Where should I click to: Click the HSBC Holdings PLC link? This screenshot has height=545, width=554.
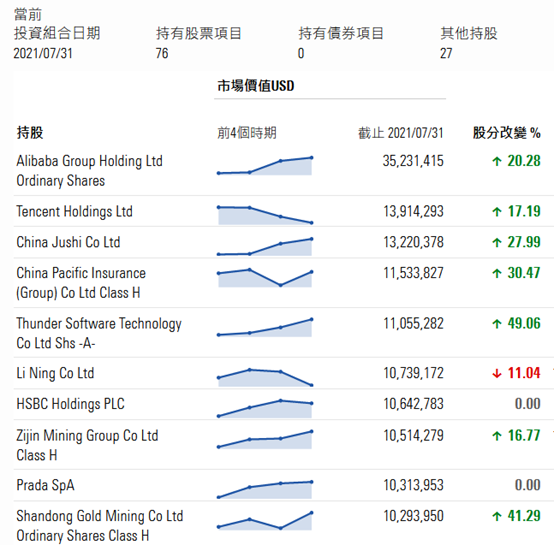pos(70,404)
